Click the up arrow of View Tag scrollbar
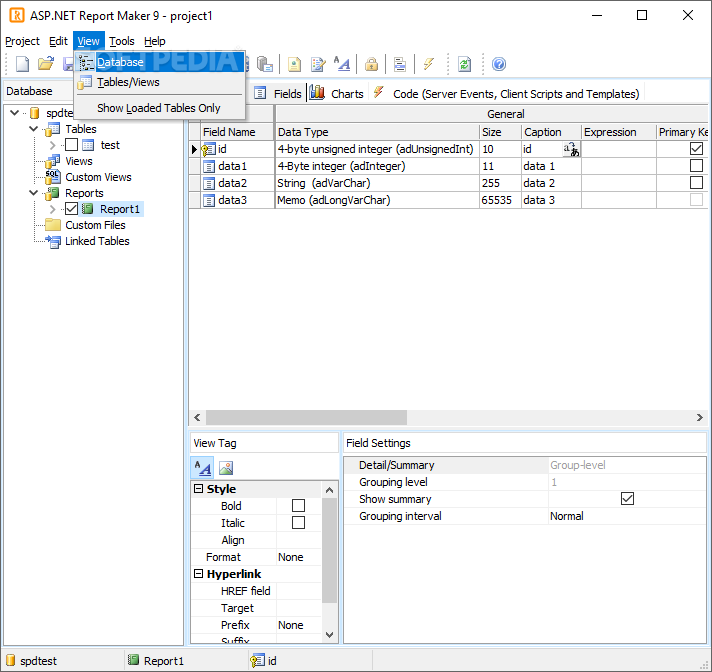The width and height of the screenshot is (712, 672). point(330,490)
